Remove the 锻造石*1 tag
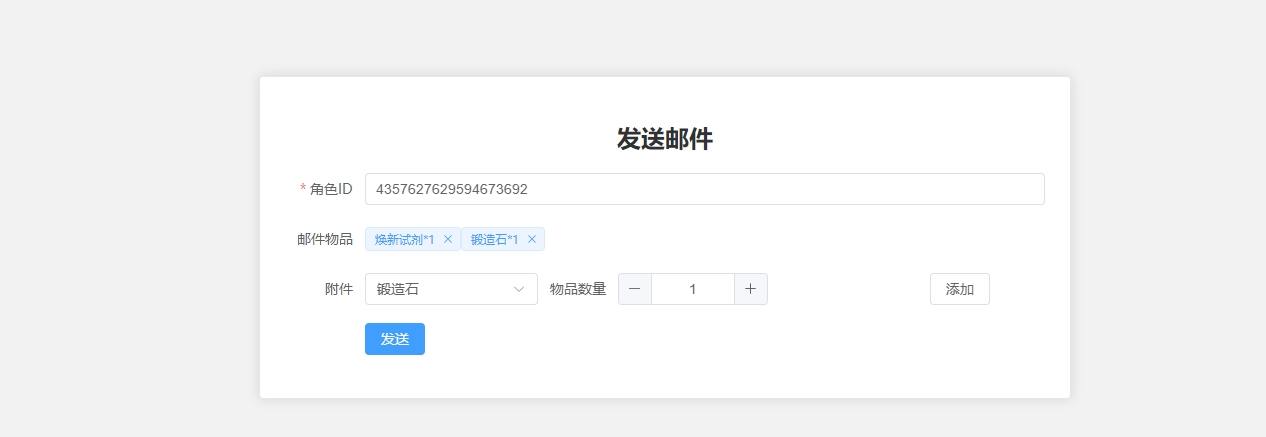This screenshot has height=437, width=1266. [532, 239]
